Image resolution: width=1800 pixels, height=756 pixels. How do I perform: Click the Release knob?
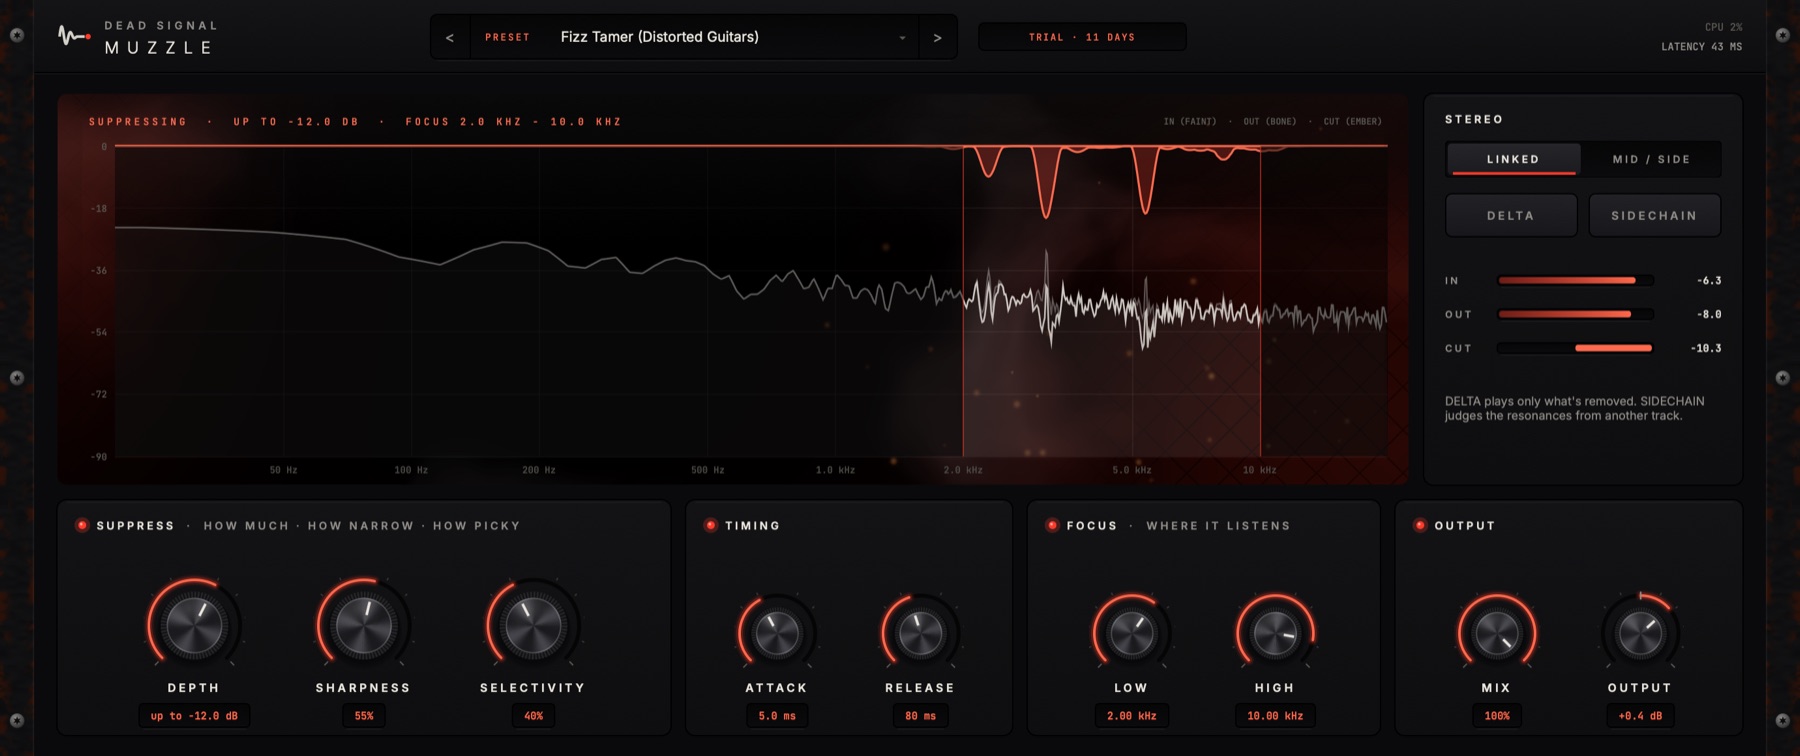pyautogui.click(x=920, y=633)
